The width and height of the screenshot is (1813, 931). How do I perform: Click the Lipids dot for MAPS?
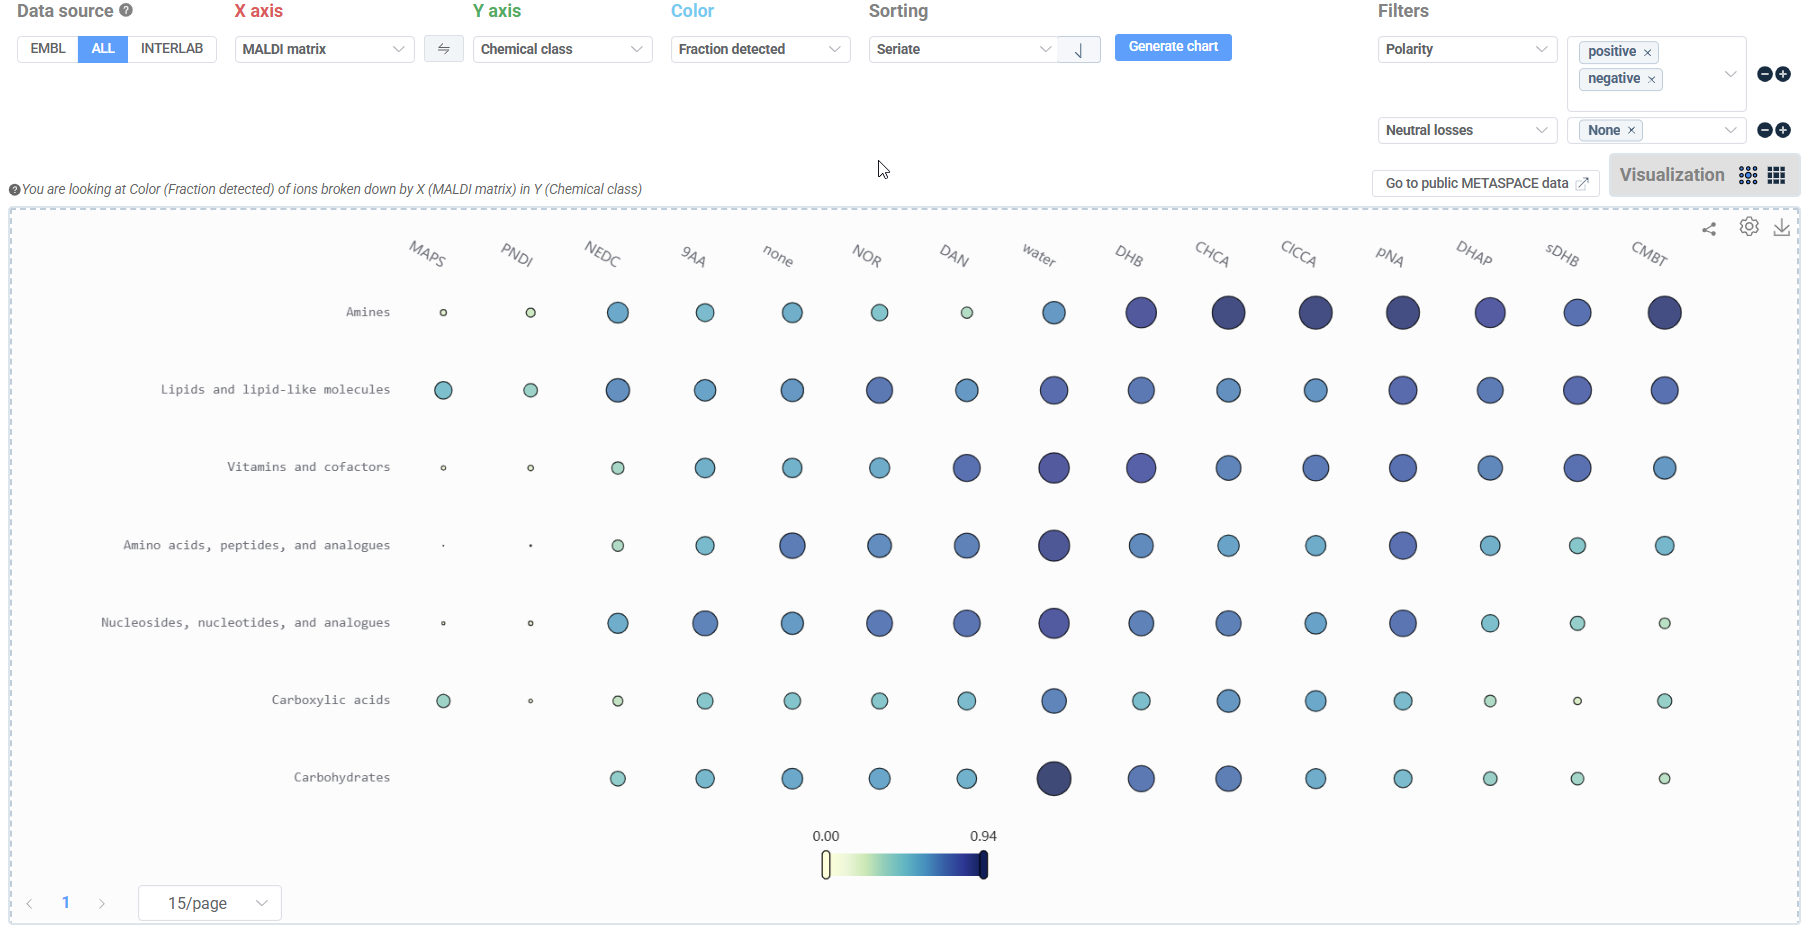(443, 390)
